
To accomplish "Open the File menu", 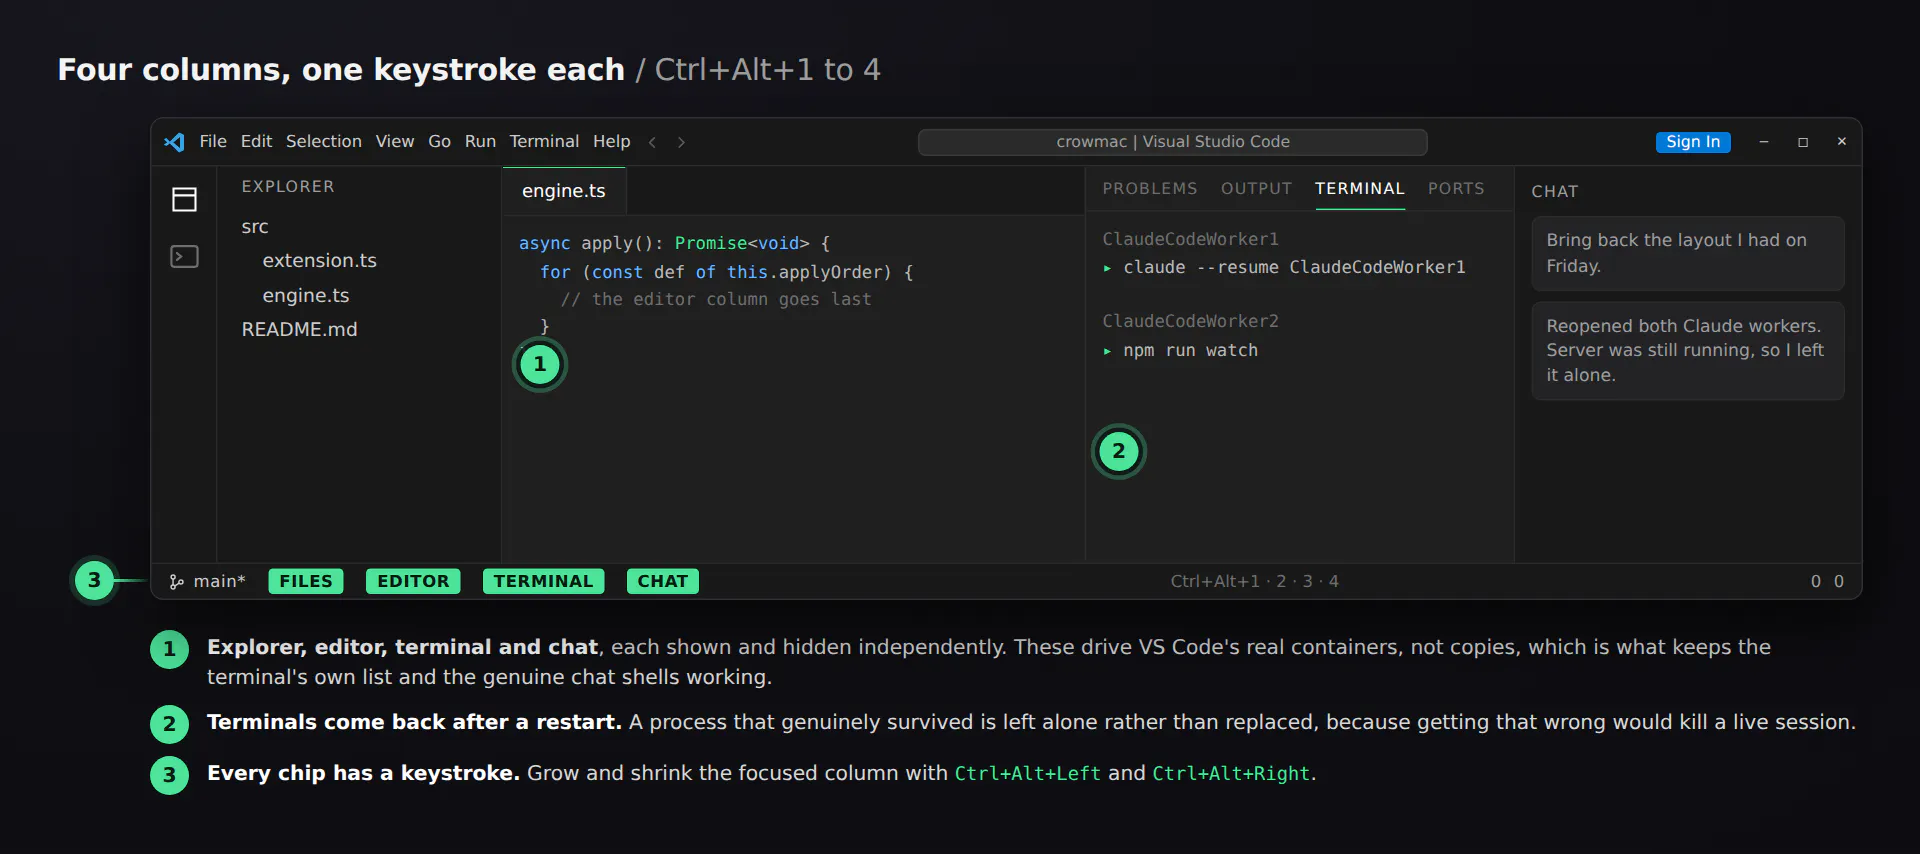I will 213,142.
